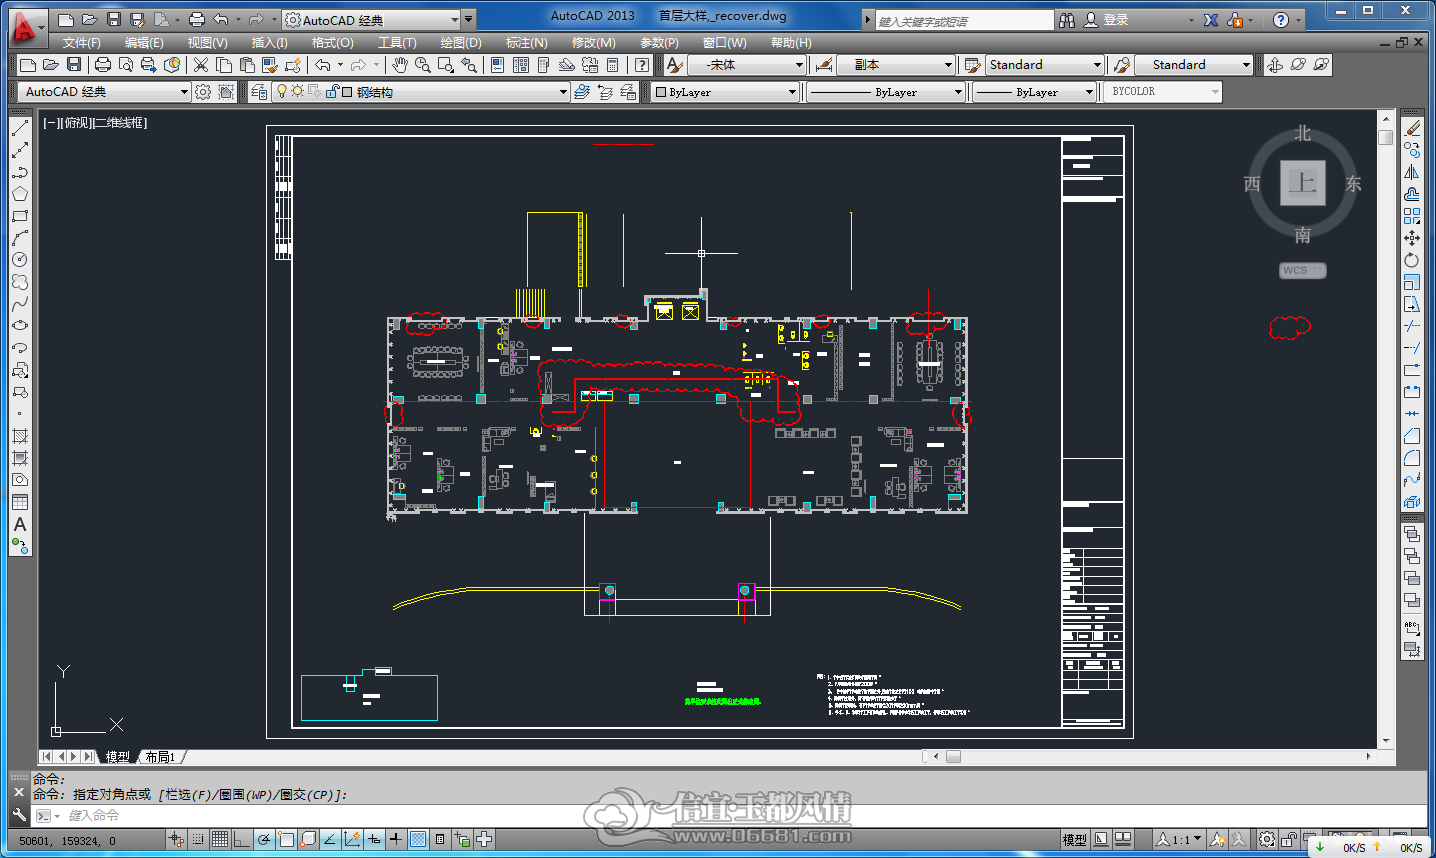Image resolution: width=1436 pixels, height=858 pixels.
Task: Click the Move tool icon
Action: (1412, 238)
